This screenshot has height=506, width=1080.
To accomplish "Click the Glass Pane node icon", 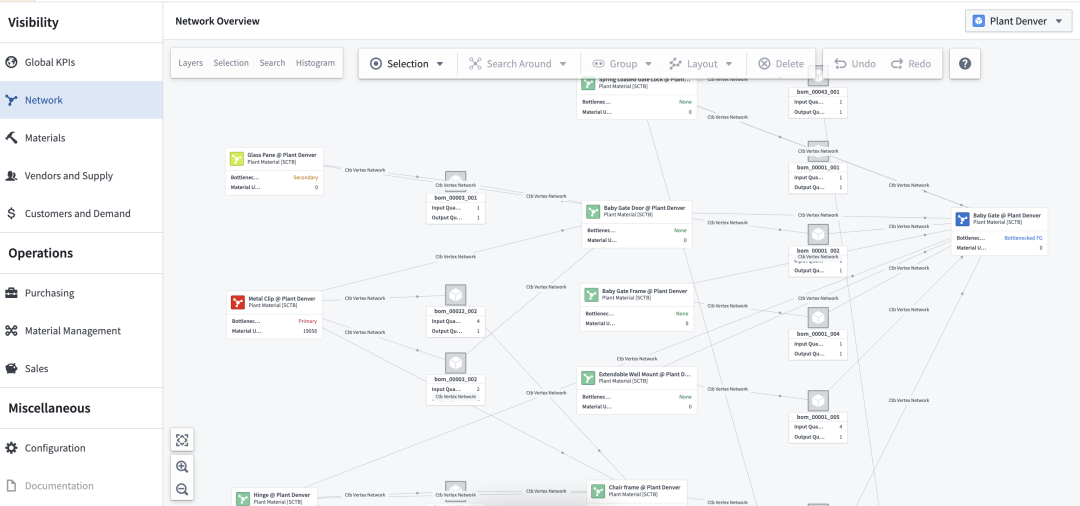I will point(237,158).
